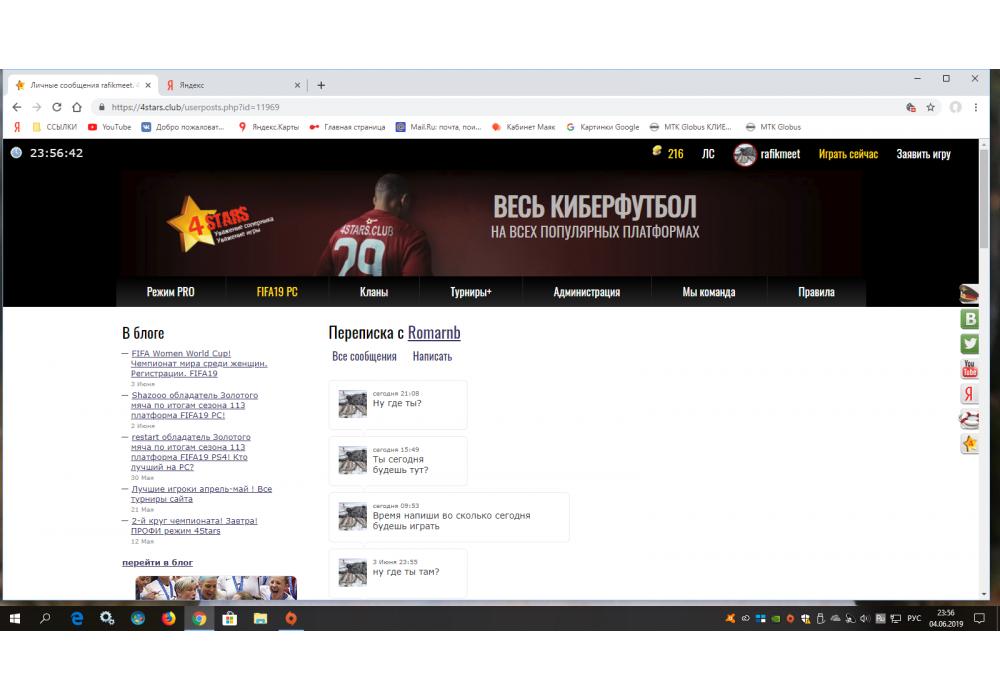The height and width of the screenshot is (700, 1000).
Task: Open the Мы команда menu
Action: (709, 292)
